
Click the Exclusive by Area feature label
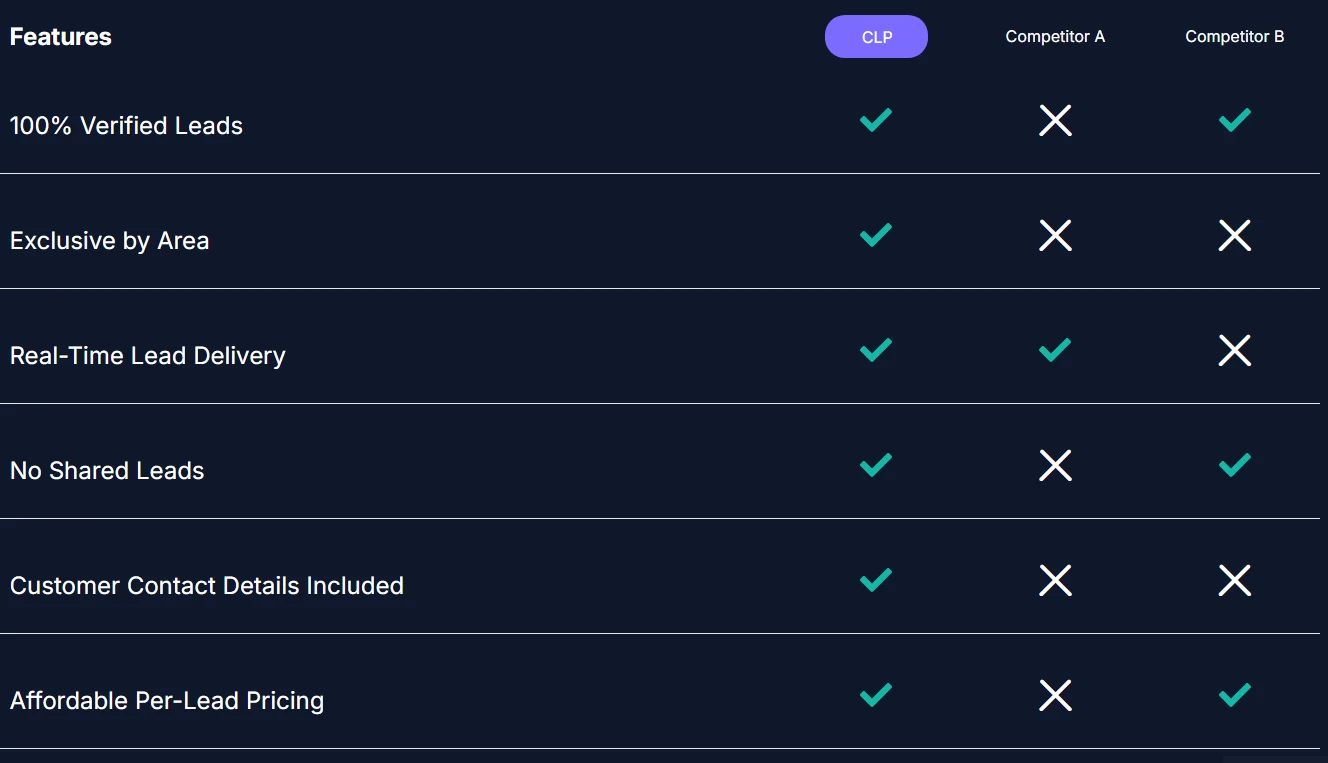point(110,241)
